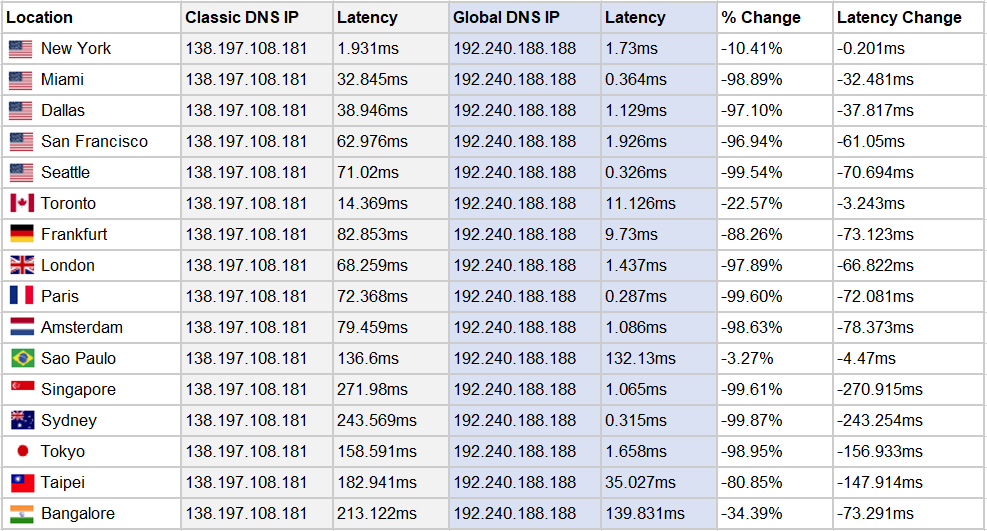Click the Australian flag beside Sydney
The width and height of the screenshot is (987, 531).
tap(21, 421)
